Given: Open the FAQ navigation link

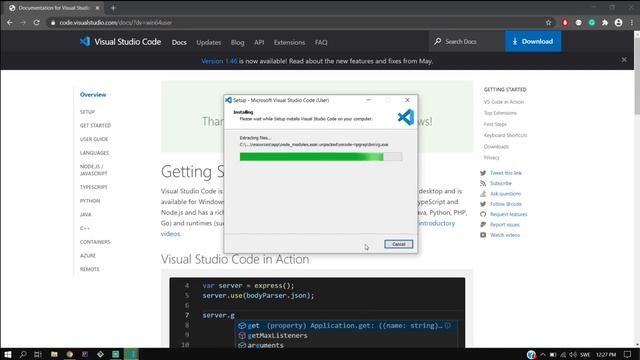Looking at the screenshot, I should point(321,42).
